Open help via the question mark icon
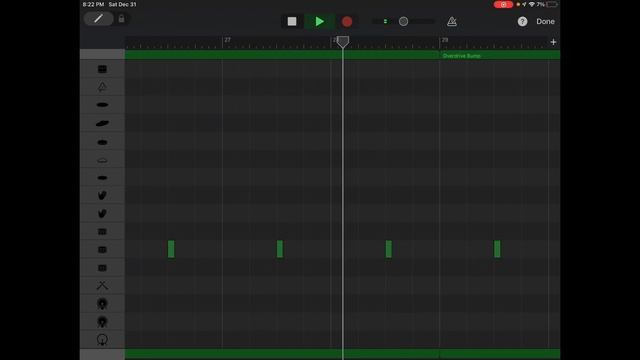Viewport: 640px width, 360px height. 522,21
